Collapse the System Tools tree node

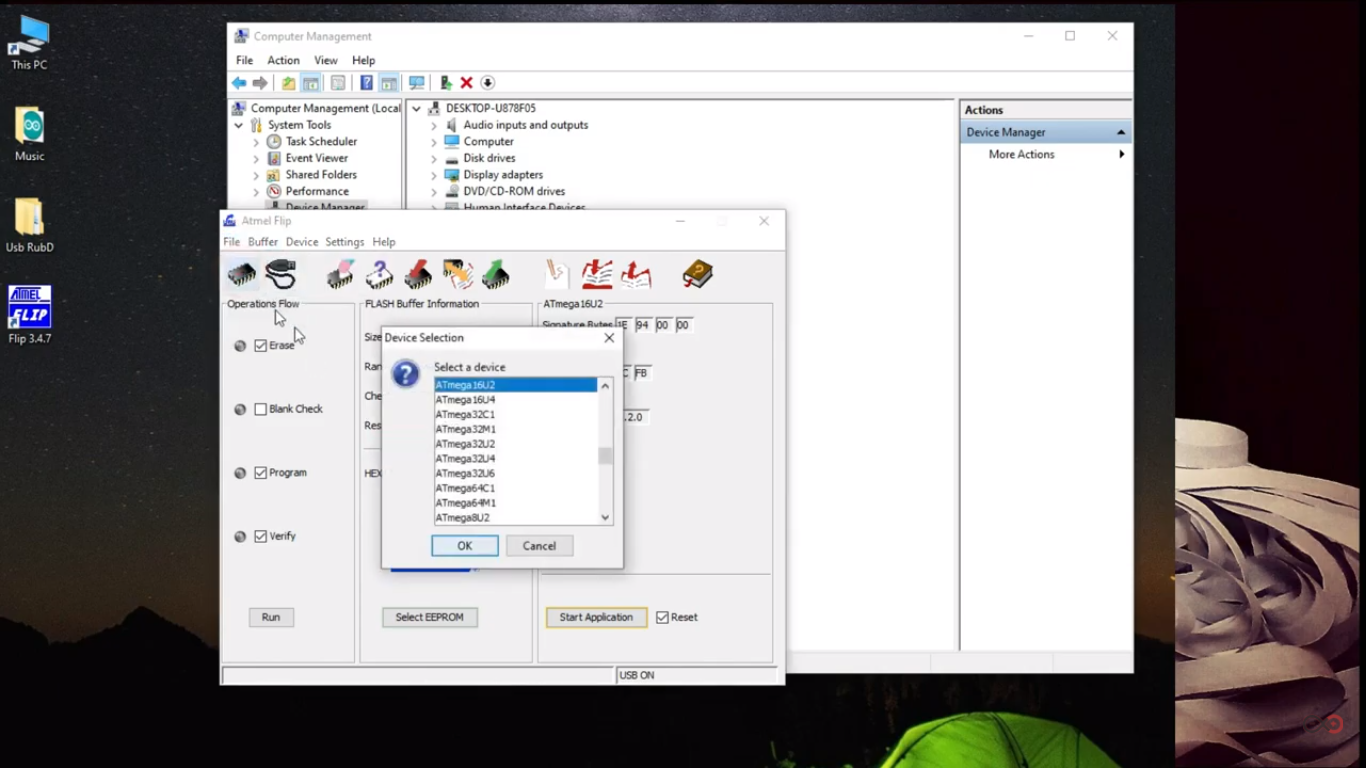click(239, 125)
